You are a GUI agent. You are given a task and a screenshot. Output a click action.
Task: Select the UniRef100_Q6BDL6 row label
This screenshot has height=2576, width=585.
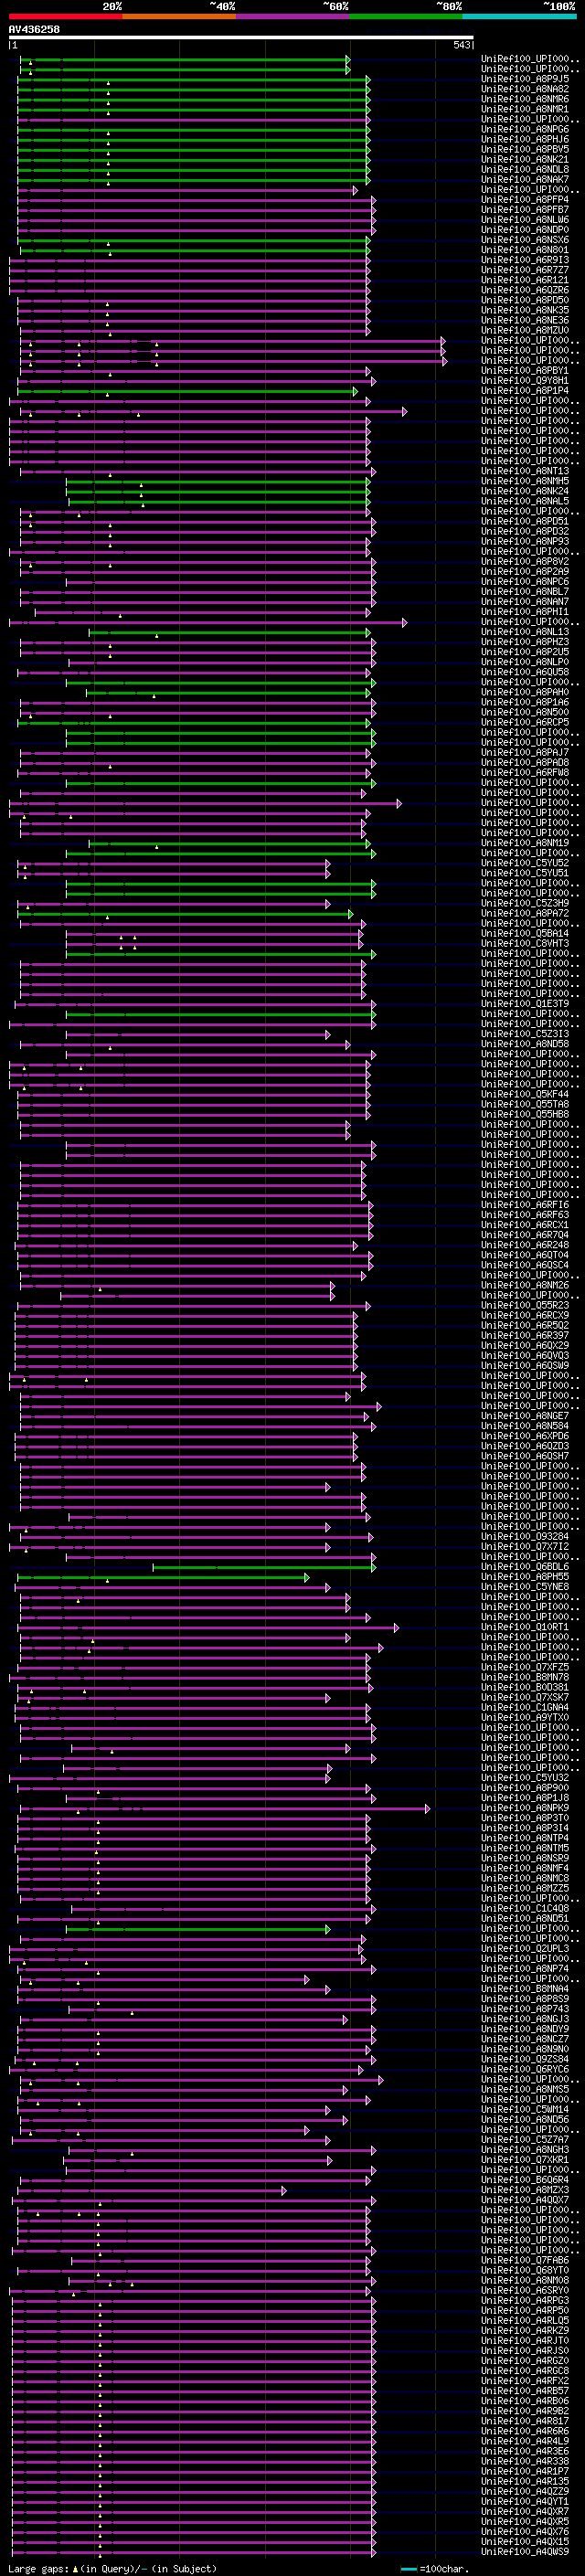tap(525, 1567)
